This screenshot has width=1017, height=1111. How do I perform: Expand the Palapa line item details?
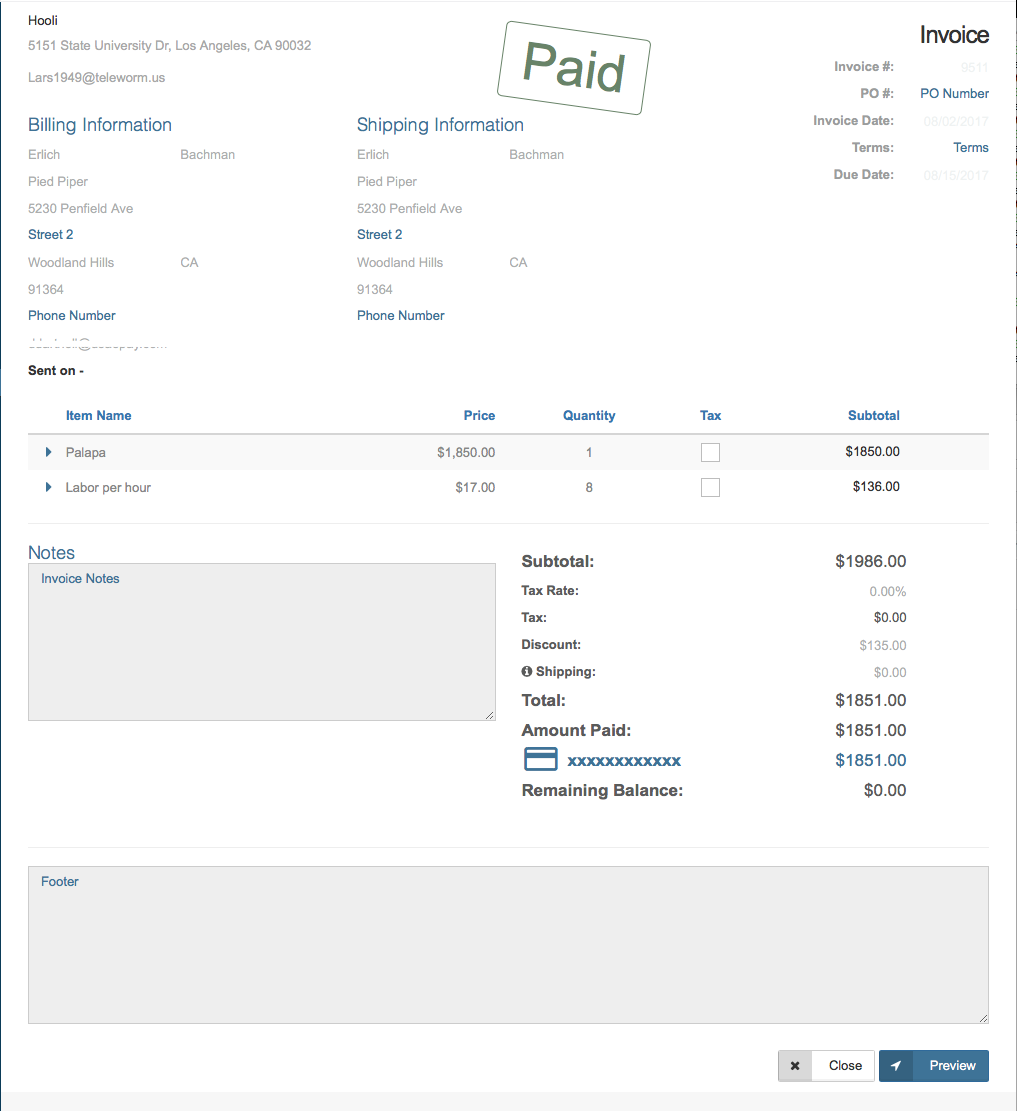48,452
